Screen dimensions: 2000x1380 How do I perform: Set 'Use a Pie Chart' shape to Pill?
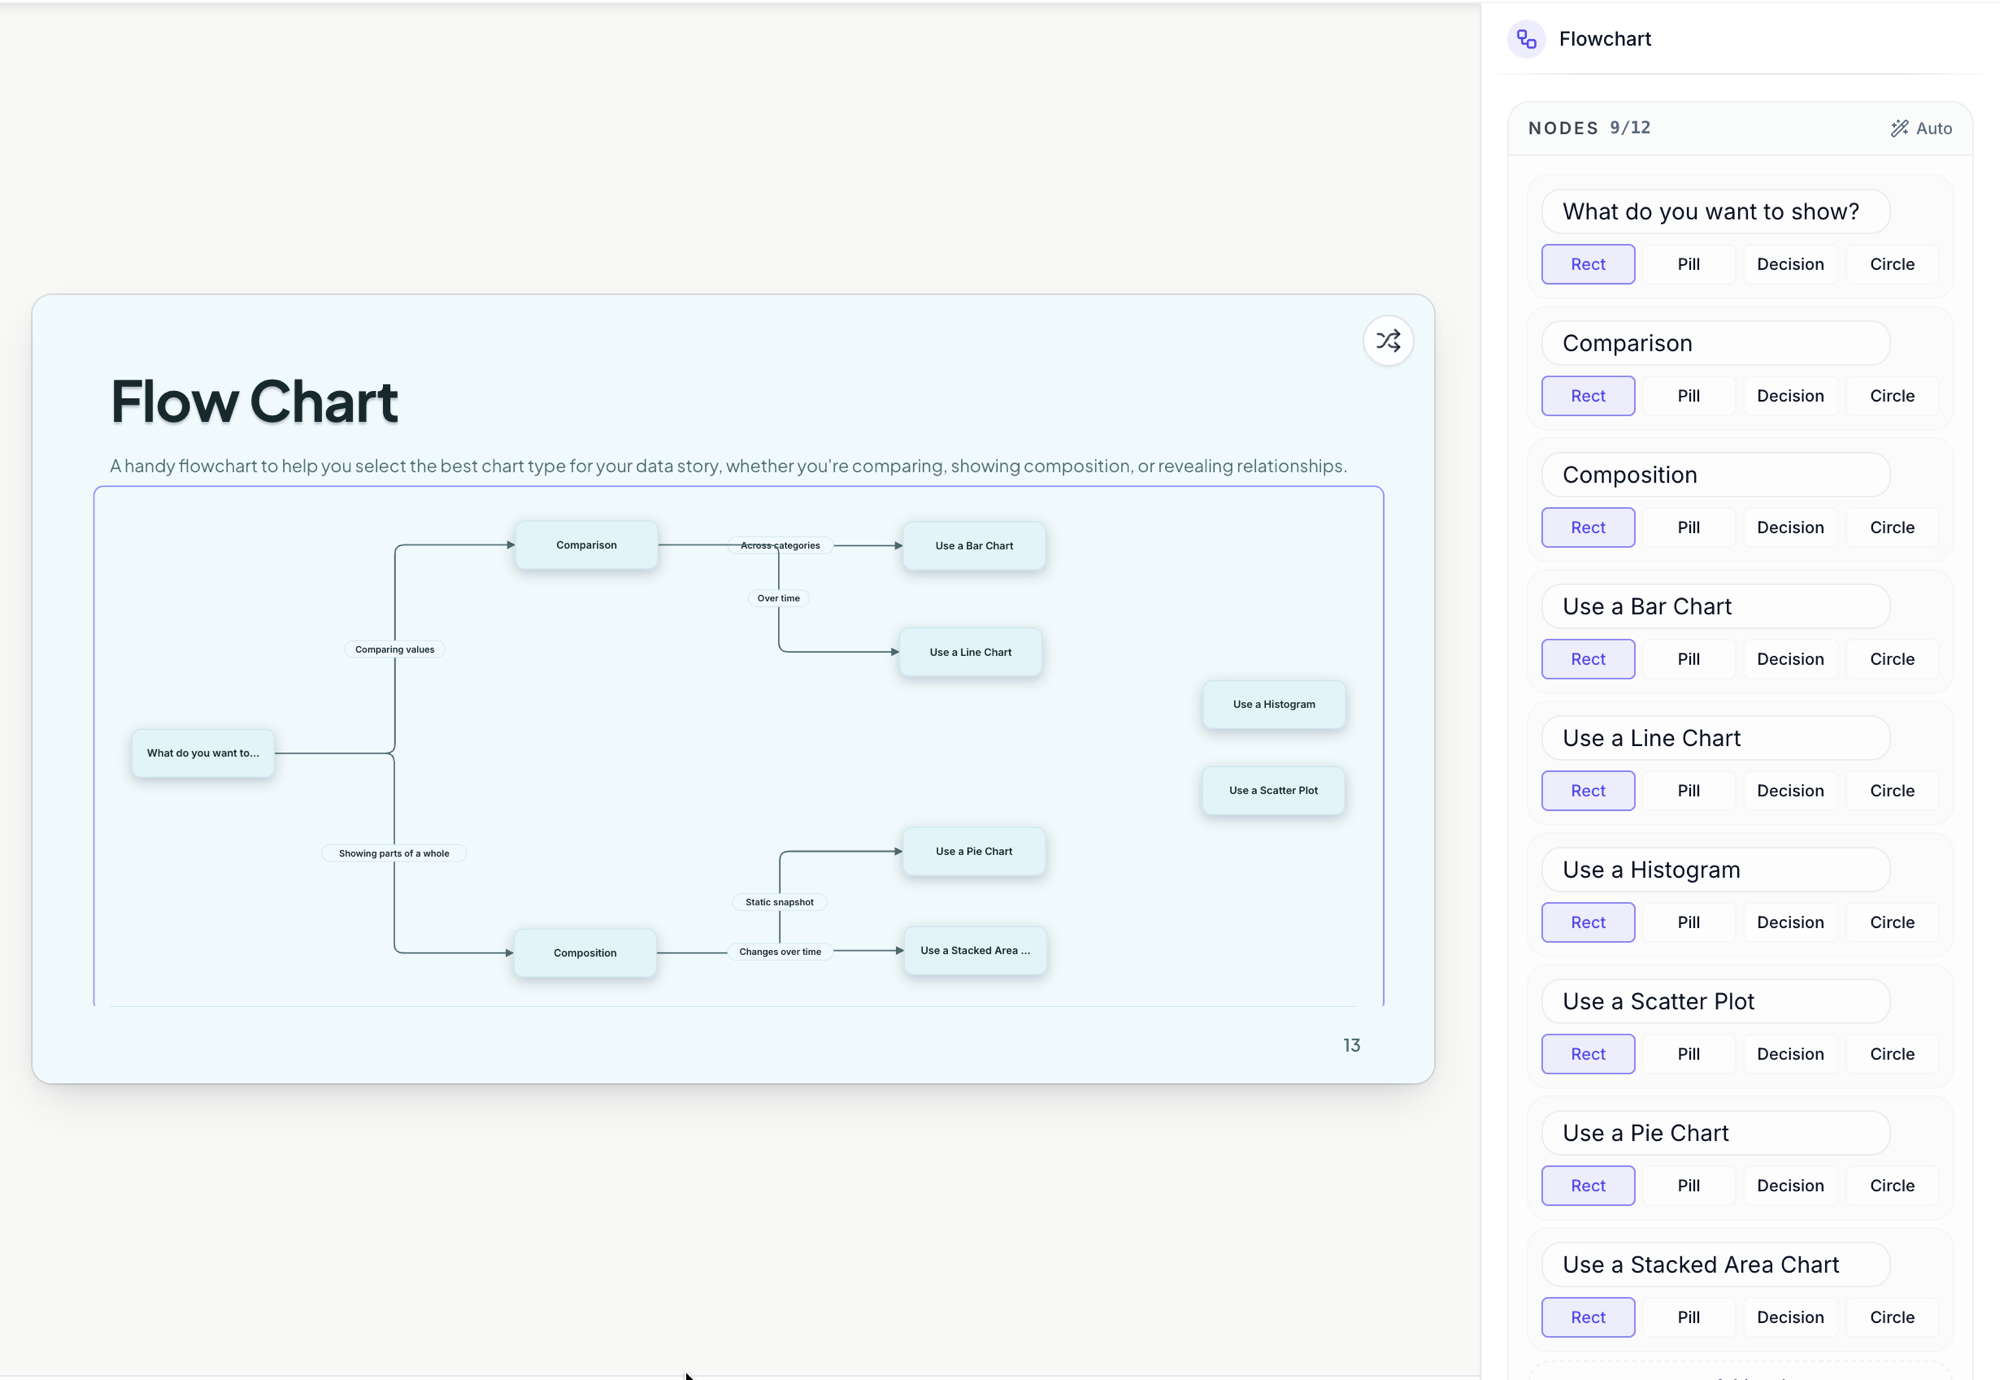[1689, 1186]
